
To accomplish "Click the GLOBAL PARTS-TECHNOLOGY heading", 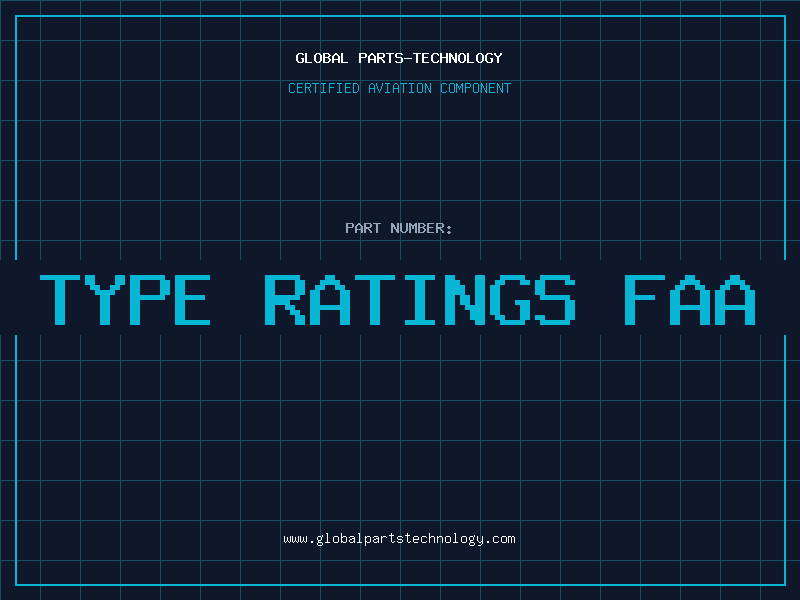I will pos(399,58).
